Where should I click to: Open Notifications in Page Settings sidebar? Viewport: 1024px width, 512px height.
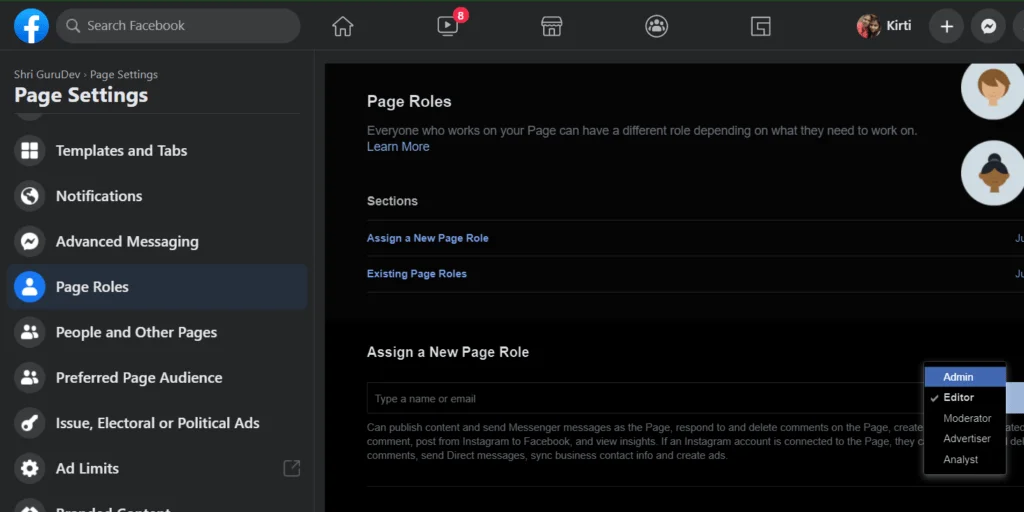point(99,196)
